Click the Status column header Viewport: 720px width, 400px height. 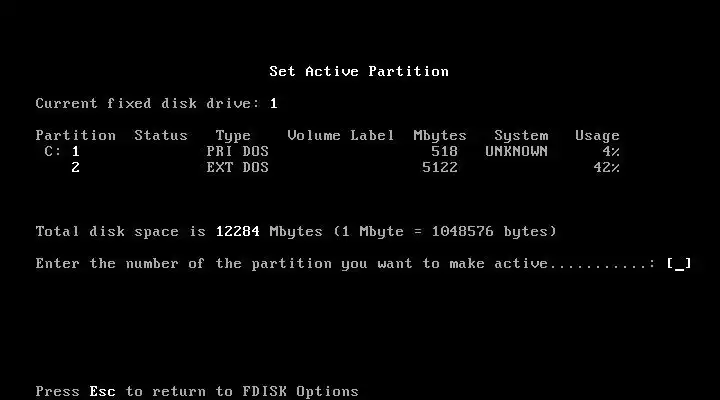(x=161, y=135)
